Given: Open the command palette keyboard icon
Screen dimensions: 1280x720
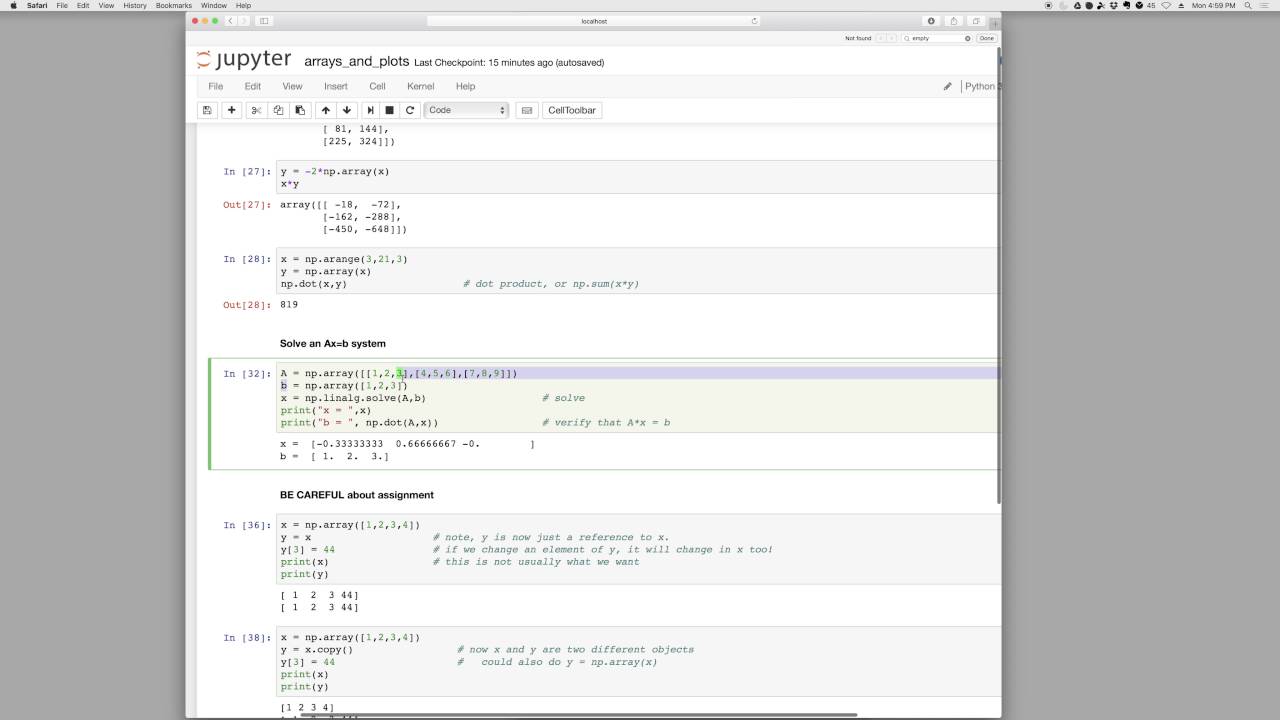Looking at the screenshot, I should (527, 110).
